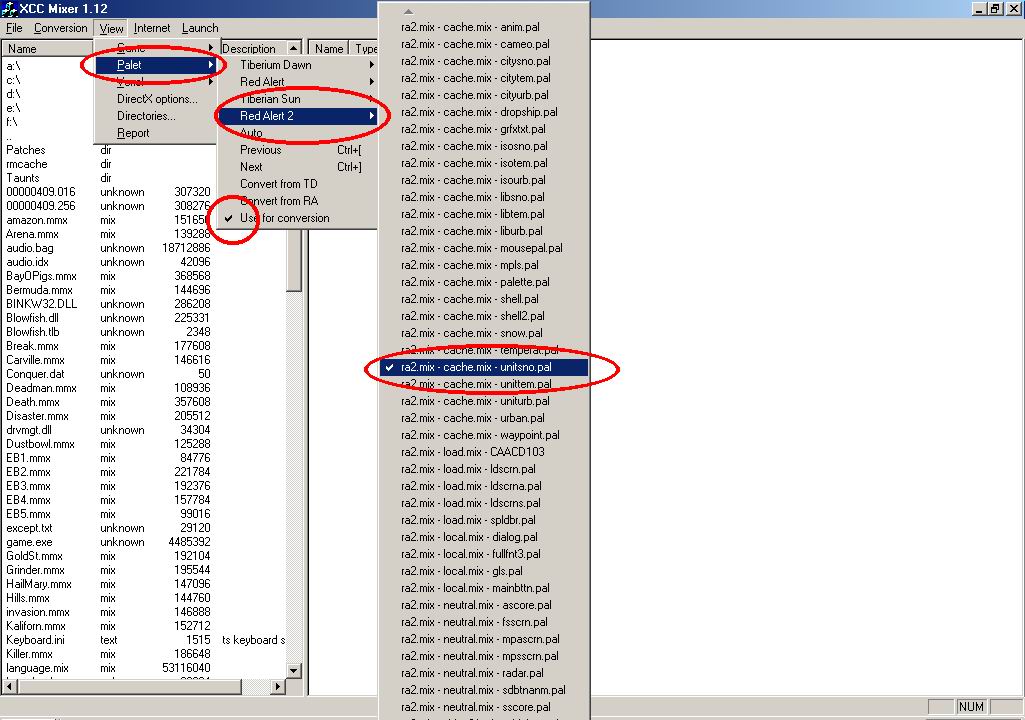Select the audio.bag file
The image size is (1025, 720).
coord(29,248)
